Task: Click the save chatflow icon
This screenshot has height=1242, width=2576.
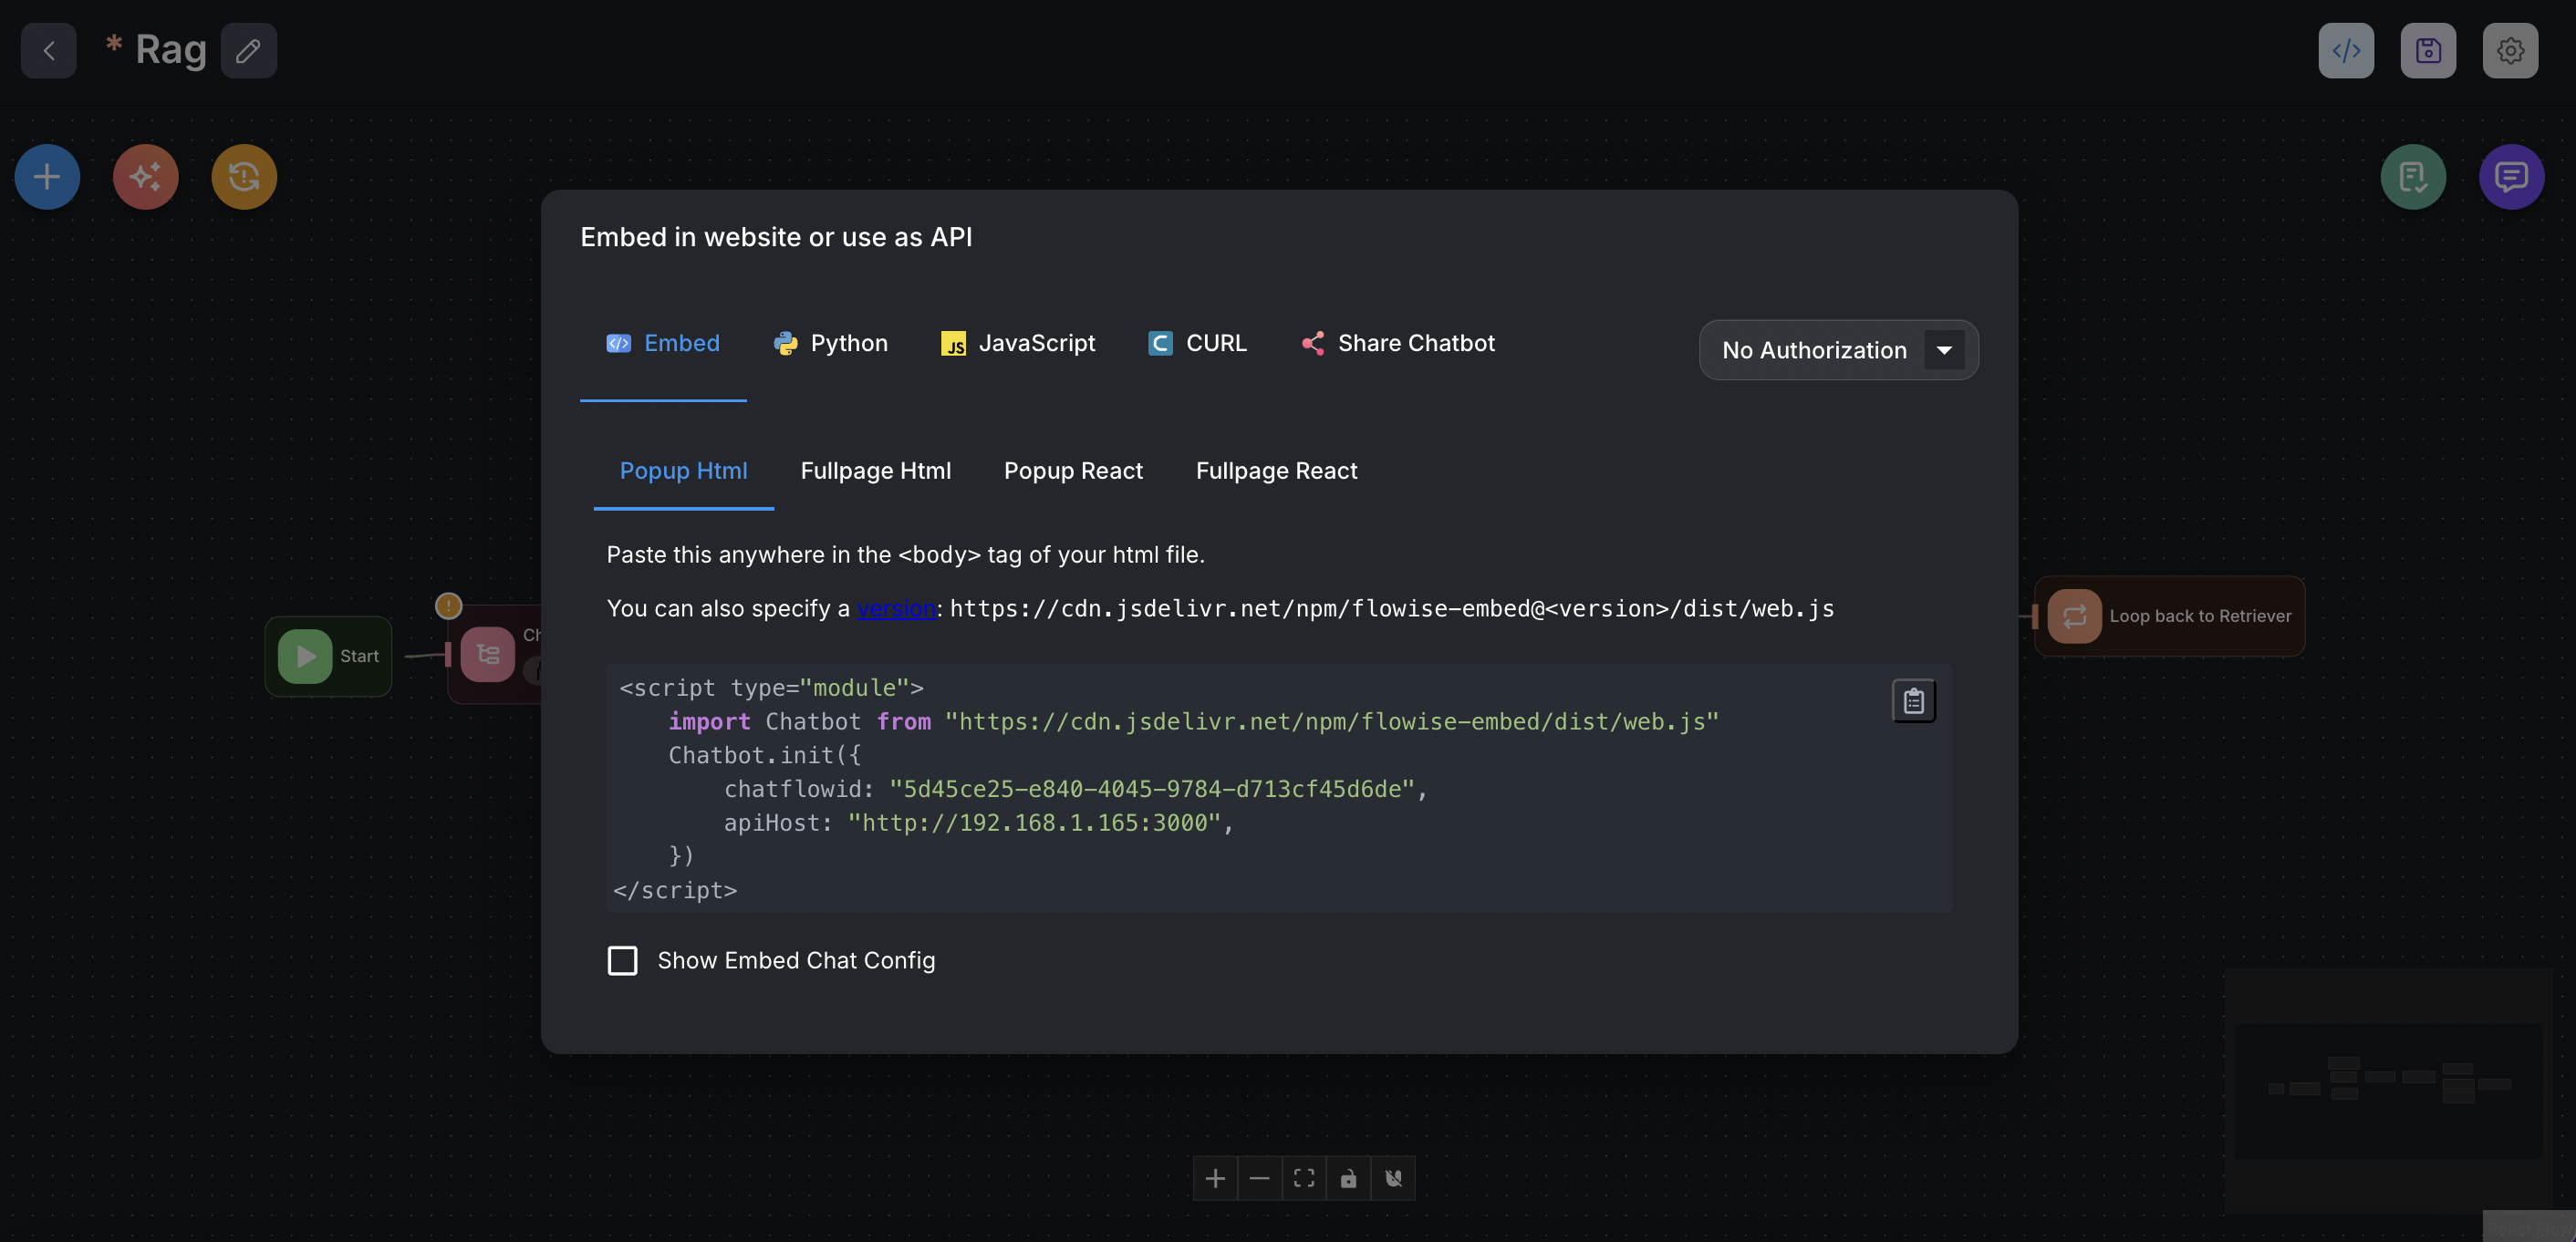Action: [2427, 50]
